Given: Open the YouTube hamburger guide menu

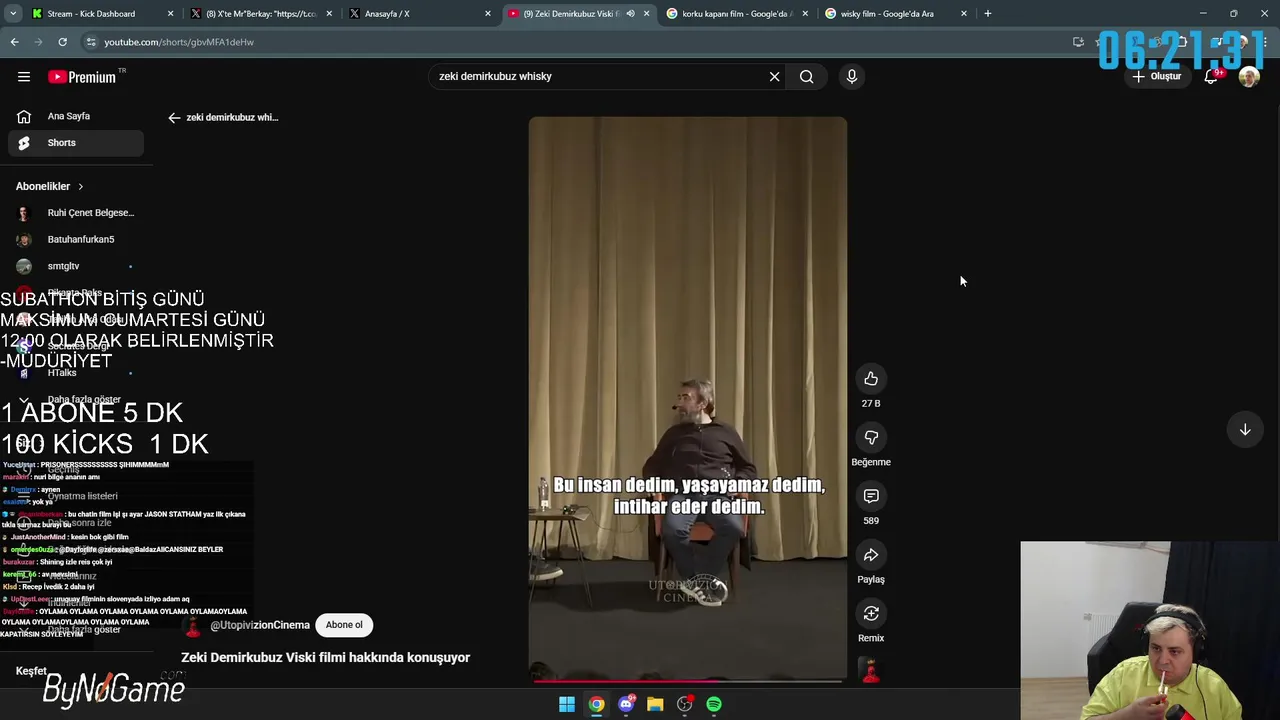Looking at the screenshot, I should point(24,76).
